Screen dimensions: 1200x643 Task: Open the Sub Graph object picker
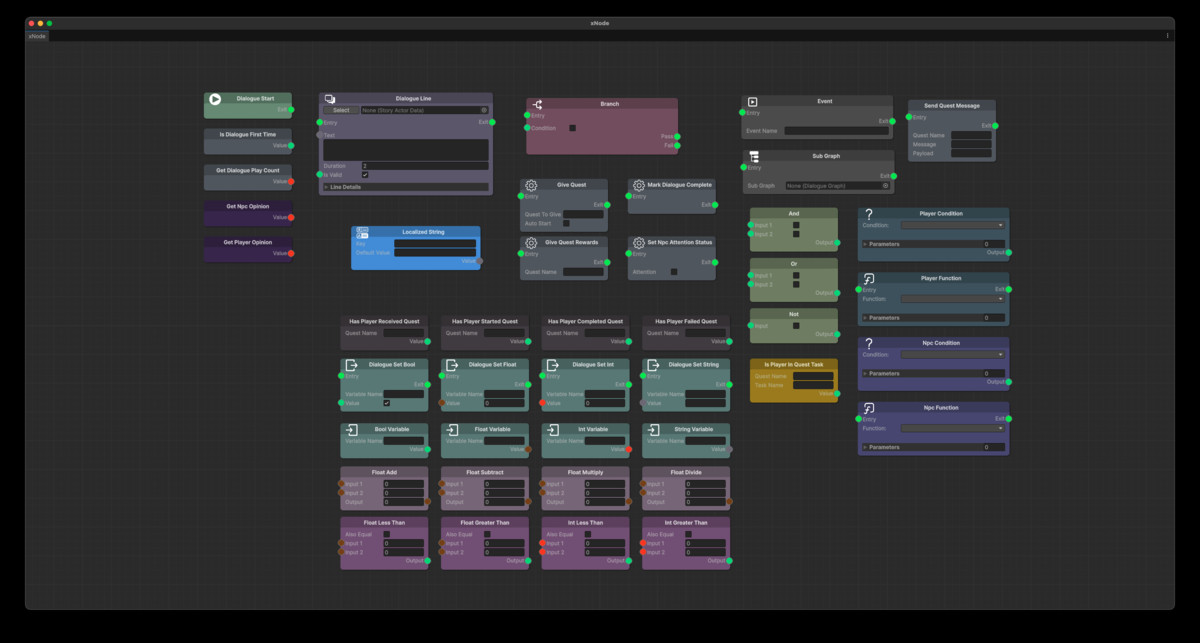(x=885, y=186)
